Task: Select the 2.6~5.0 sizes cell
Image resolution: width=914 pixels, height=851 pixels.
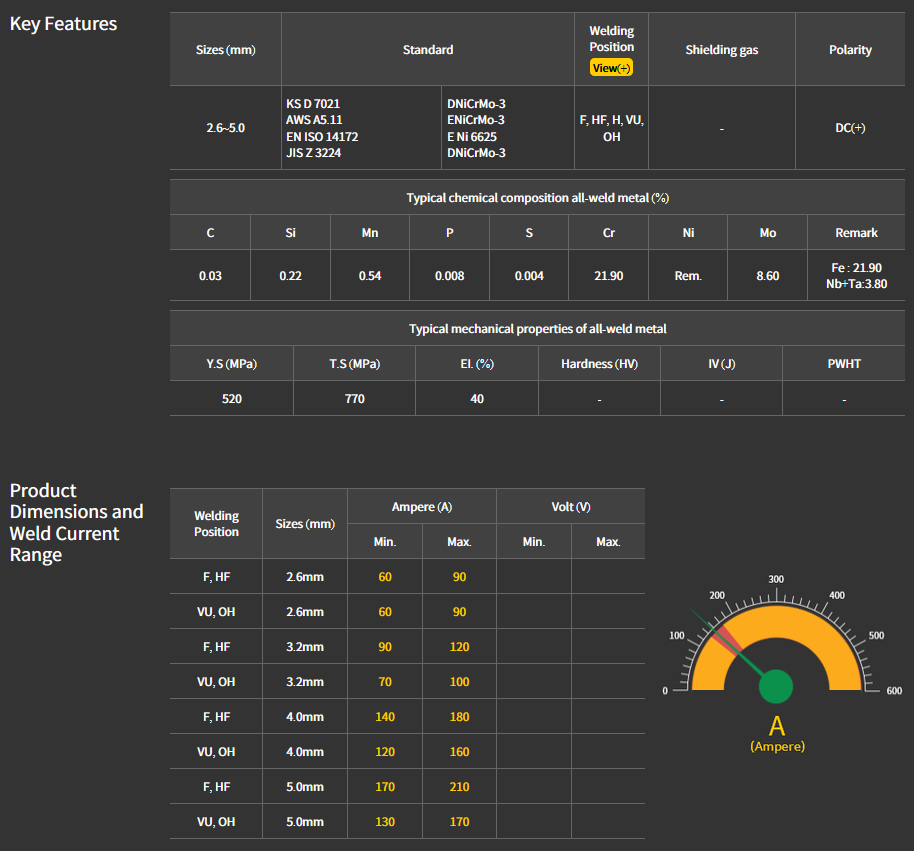Action: tap(225, 128)
